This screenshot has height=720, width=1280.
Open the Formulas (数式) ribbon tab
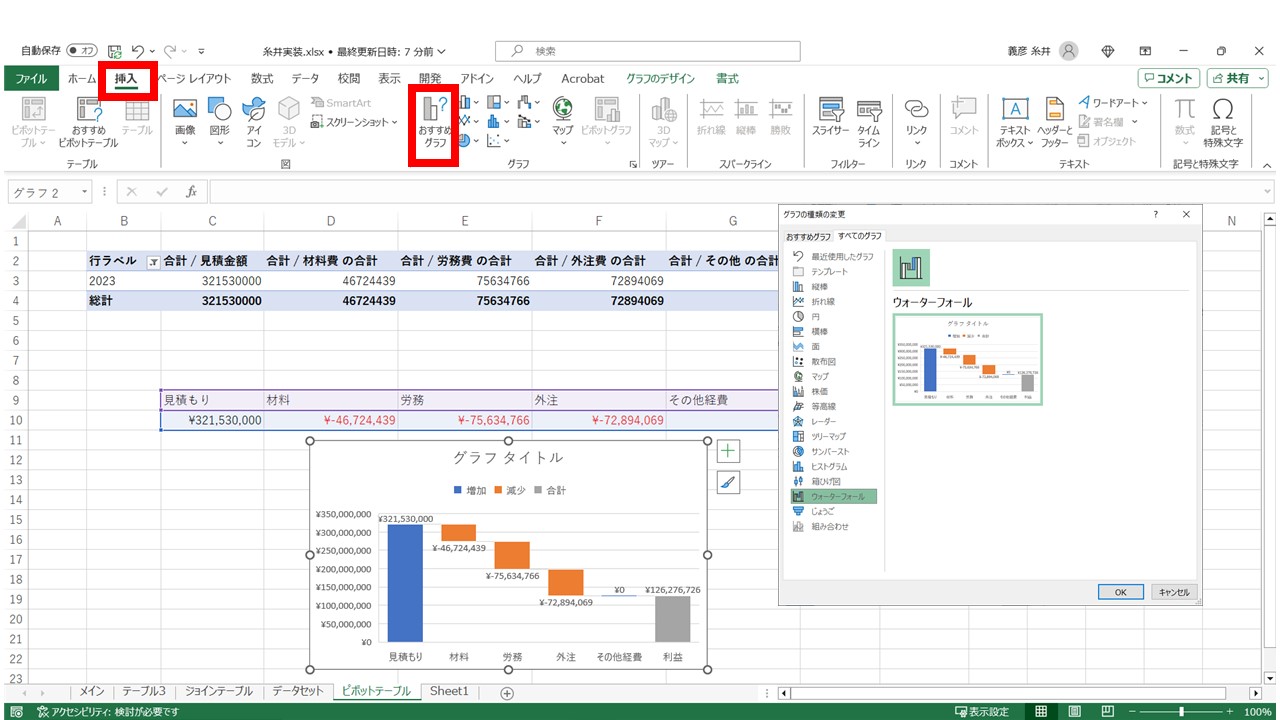tap(262, 78)
